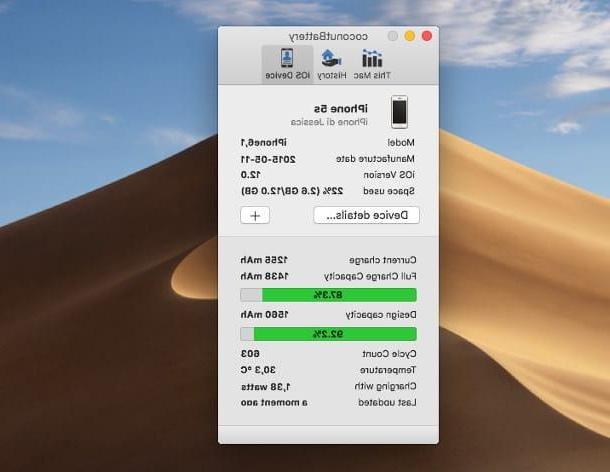The width and height of the screenshot is (610, 472).
Task: Click the Design capacity label
Action: [x=381, y=315]
